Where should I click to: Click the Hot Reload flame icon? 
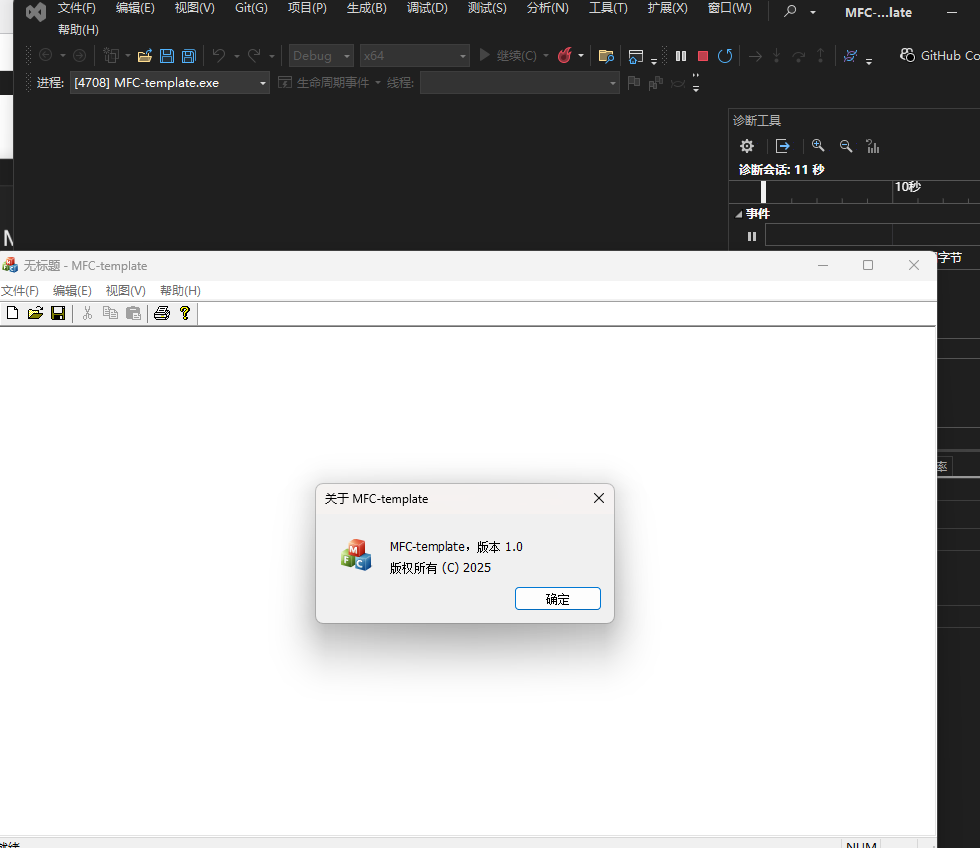tap(565, 56)
